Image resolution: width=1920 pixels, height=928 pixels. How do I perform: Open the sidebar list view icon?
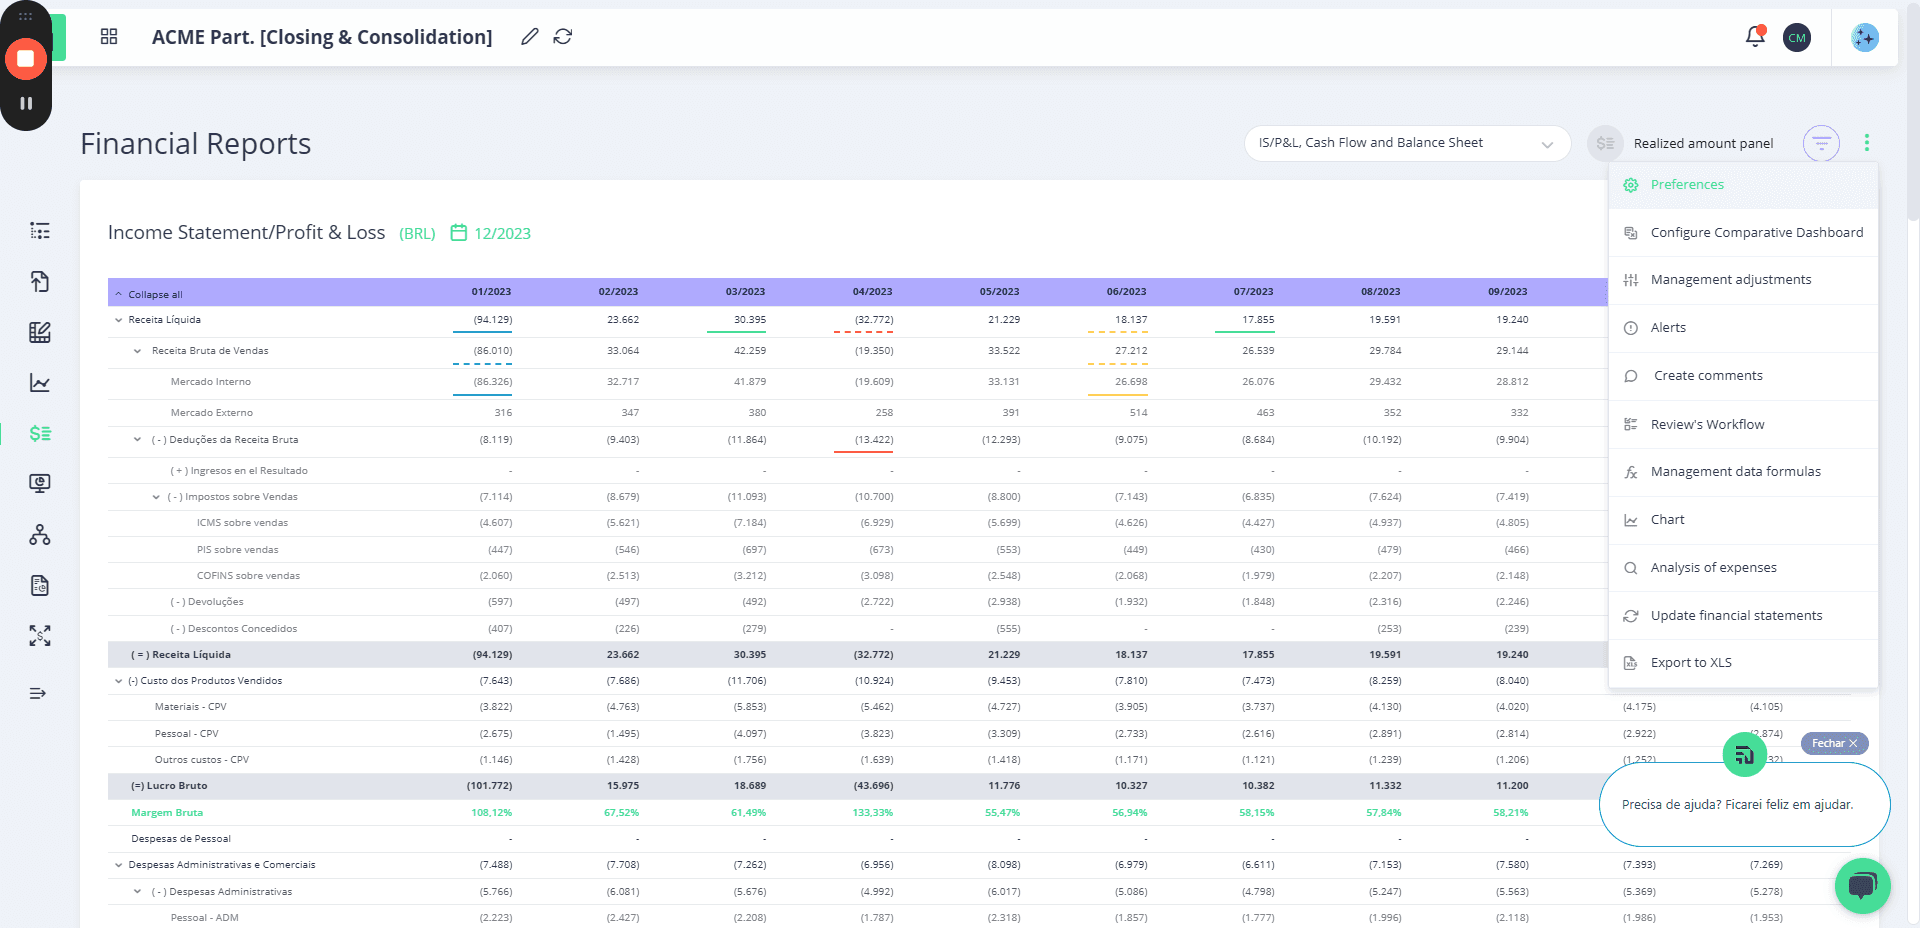coord(40,231)
